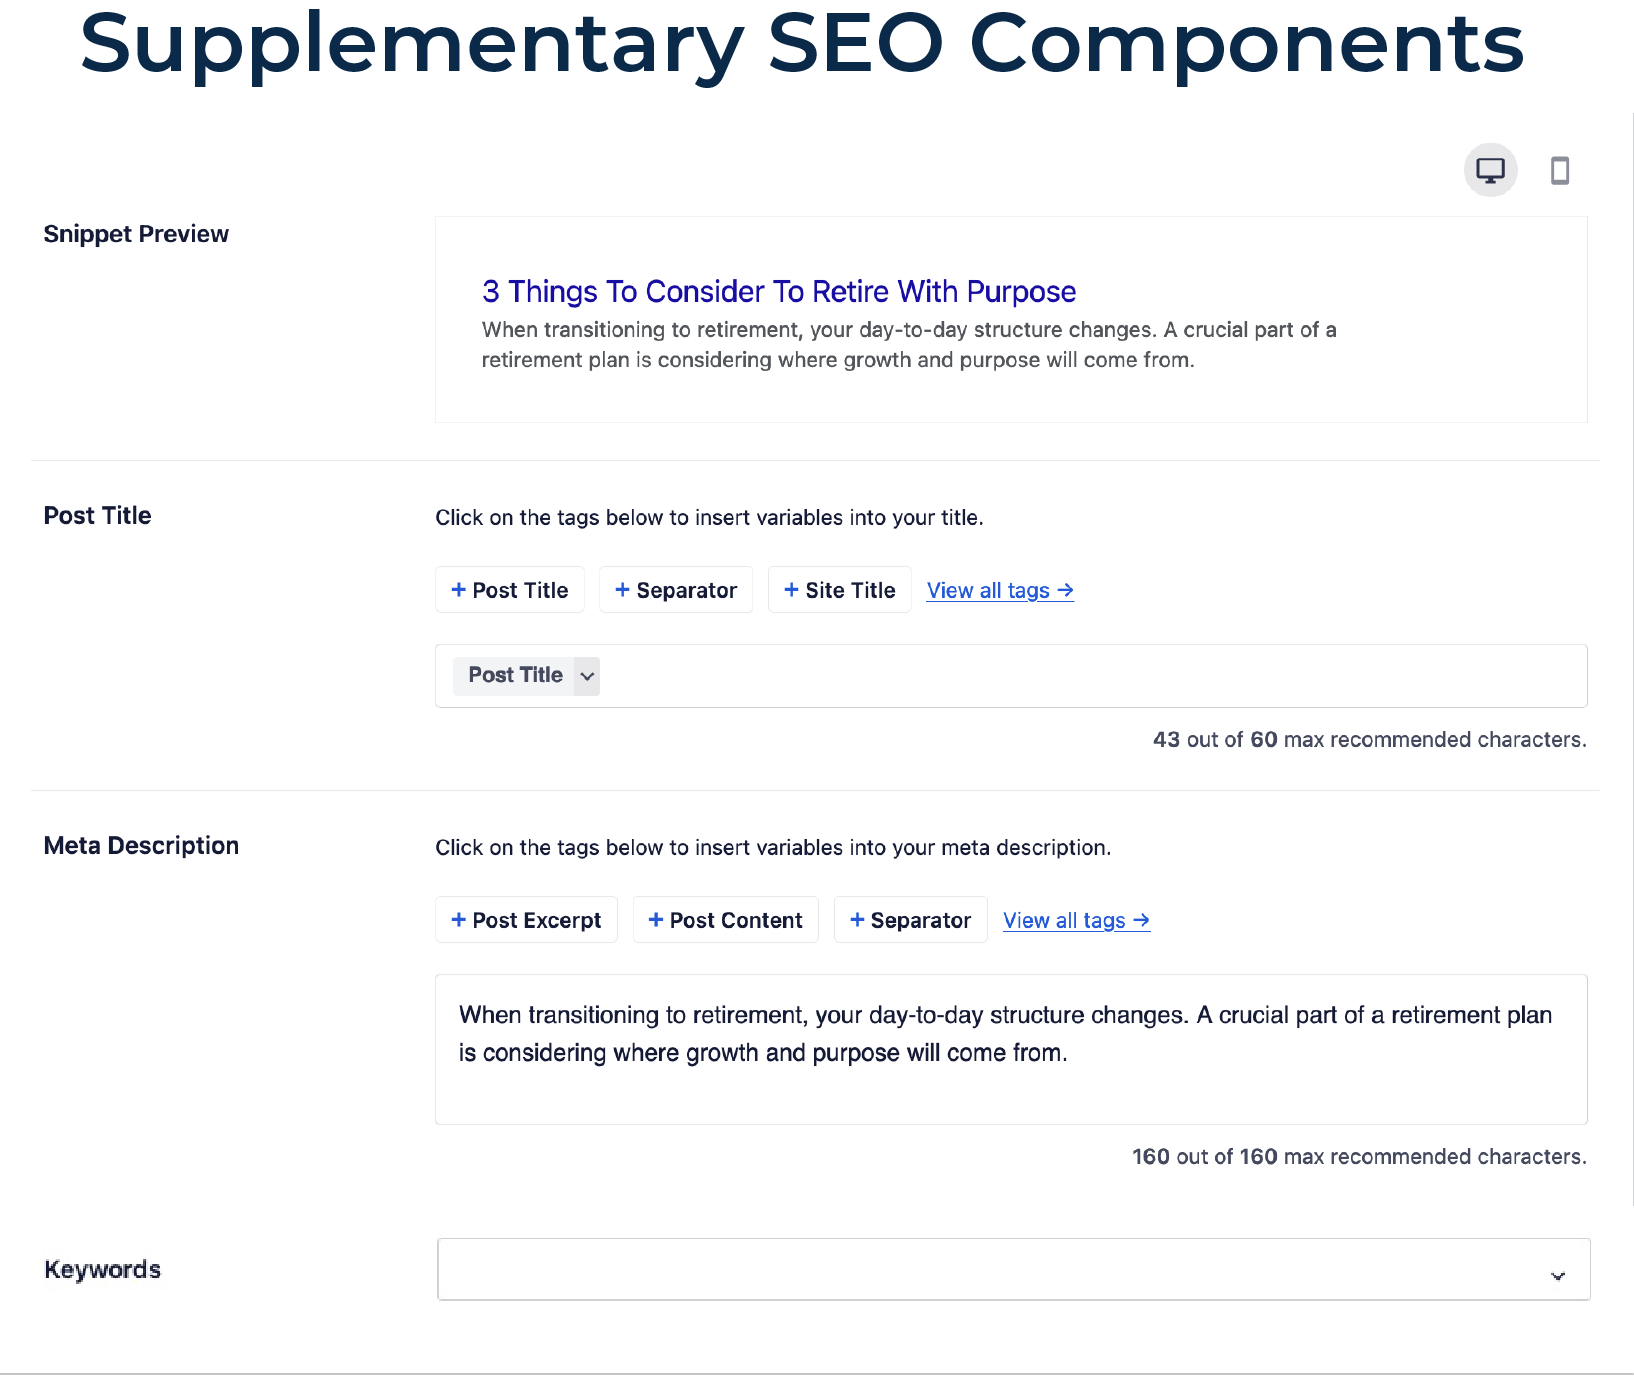This screenshot has width=1634, height=1376.
Task: Insert Separator tag in Post Title section
Action: tap(676, 590)
